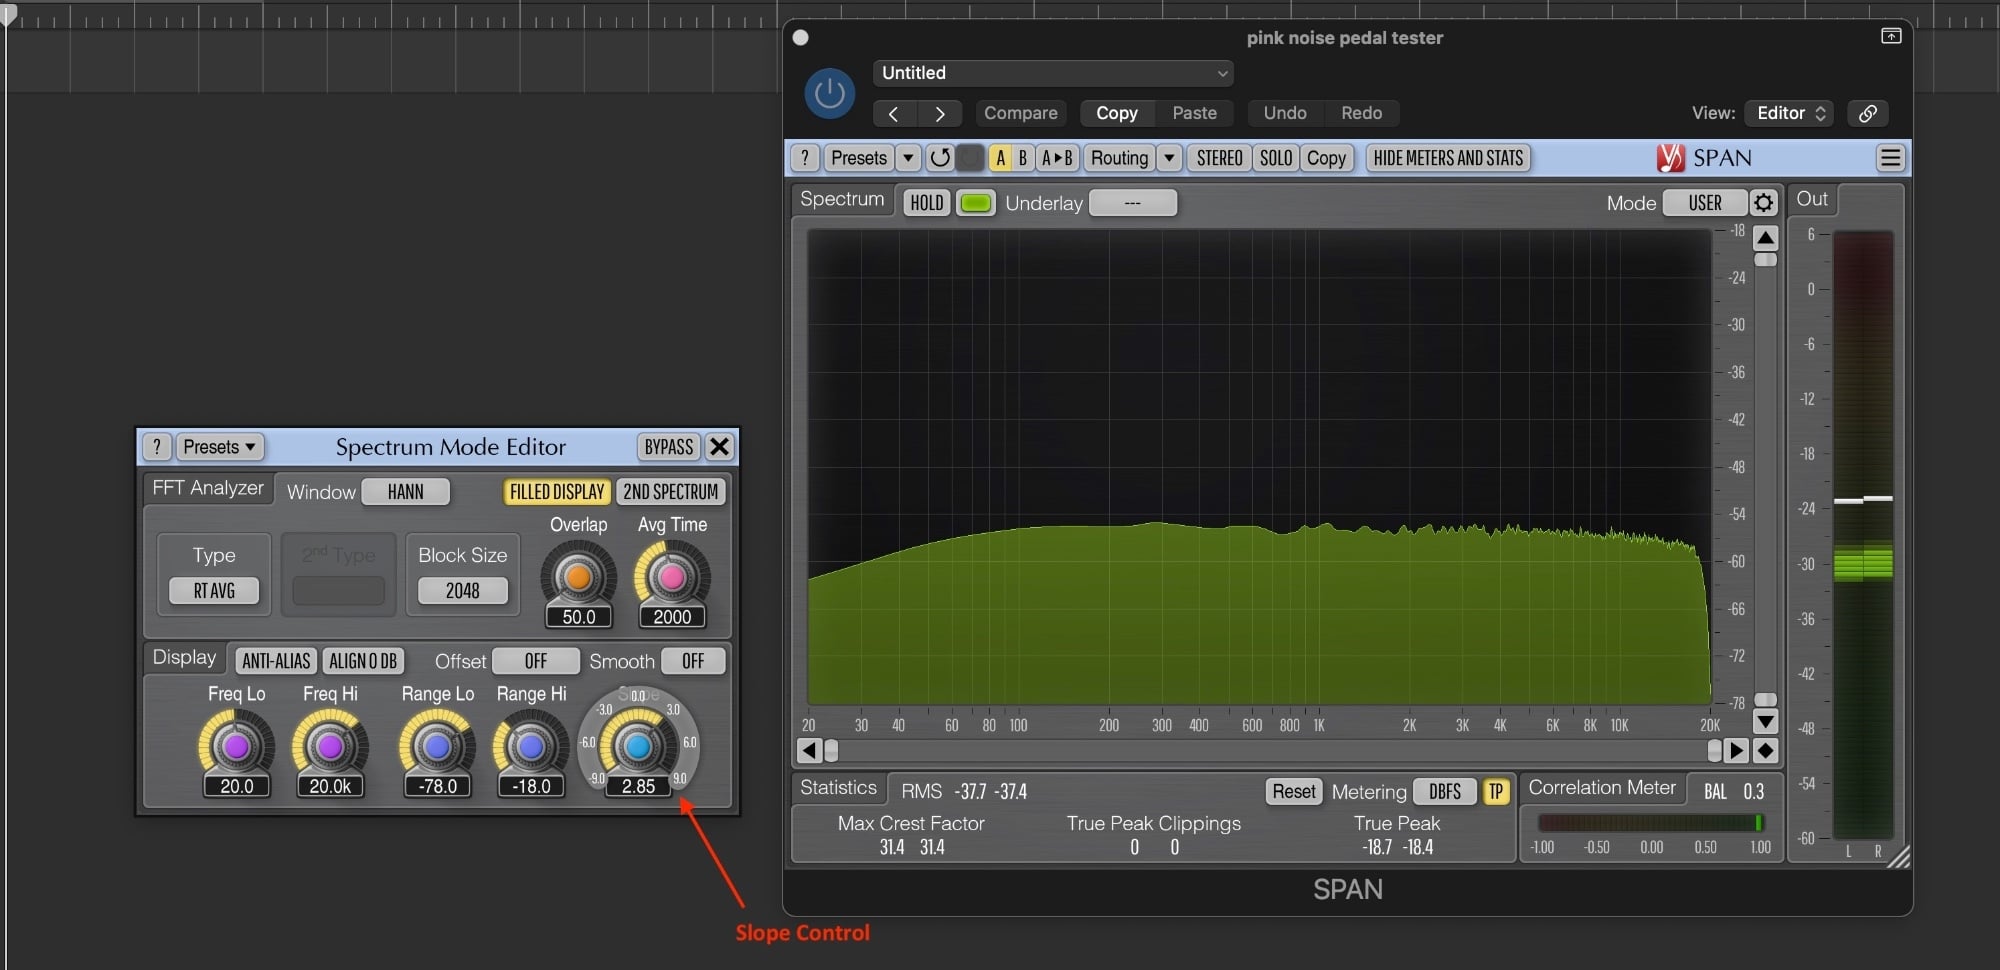The height and width of the screenshot is (970, 2000).
Task: Click the link icon beside the View selector
Action: click(1867, 113)
